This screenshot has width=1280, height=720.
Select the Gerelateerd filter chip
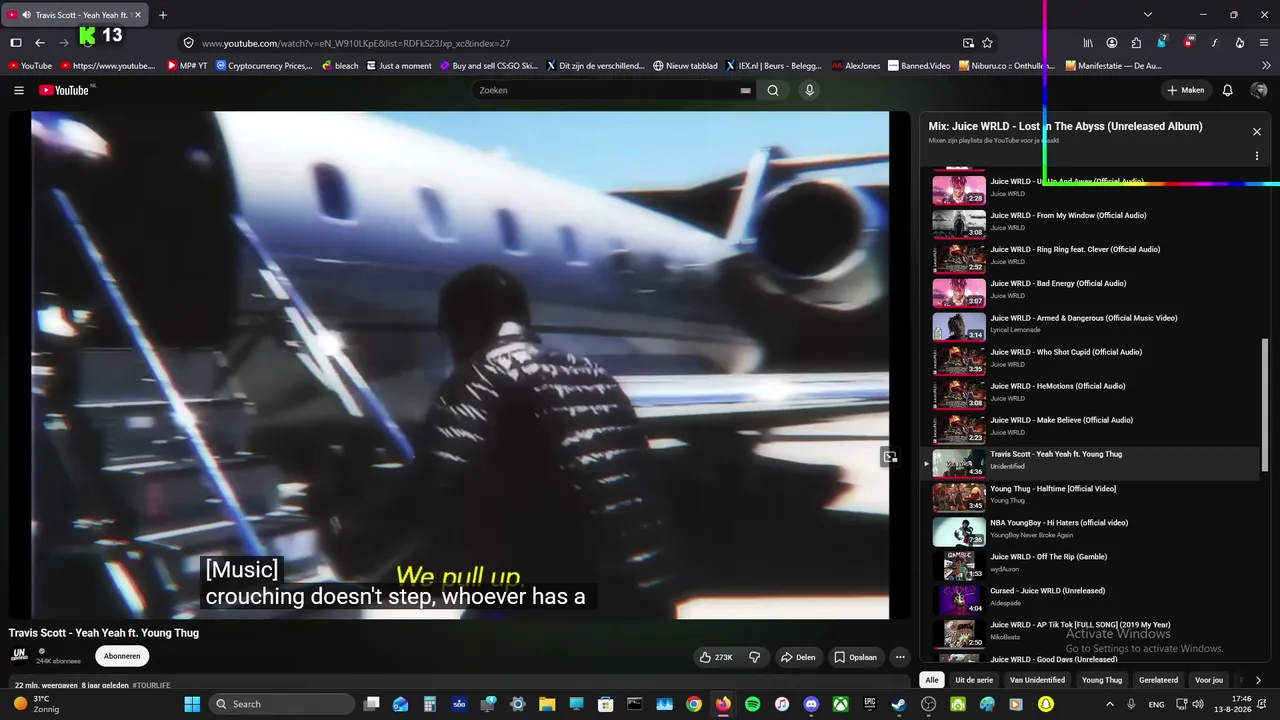click(x=1159, y=680)
